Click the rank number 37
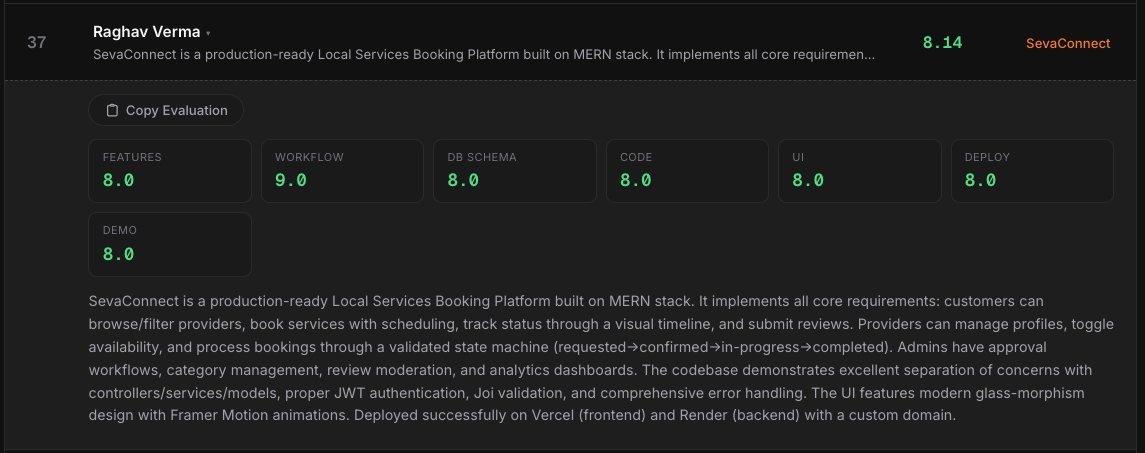Image resolution: width=1145 pixels, height=453 pixels. pyautogui.click(x=37, y=43)
